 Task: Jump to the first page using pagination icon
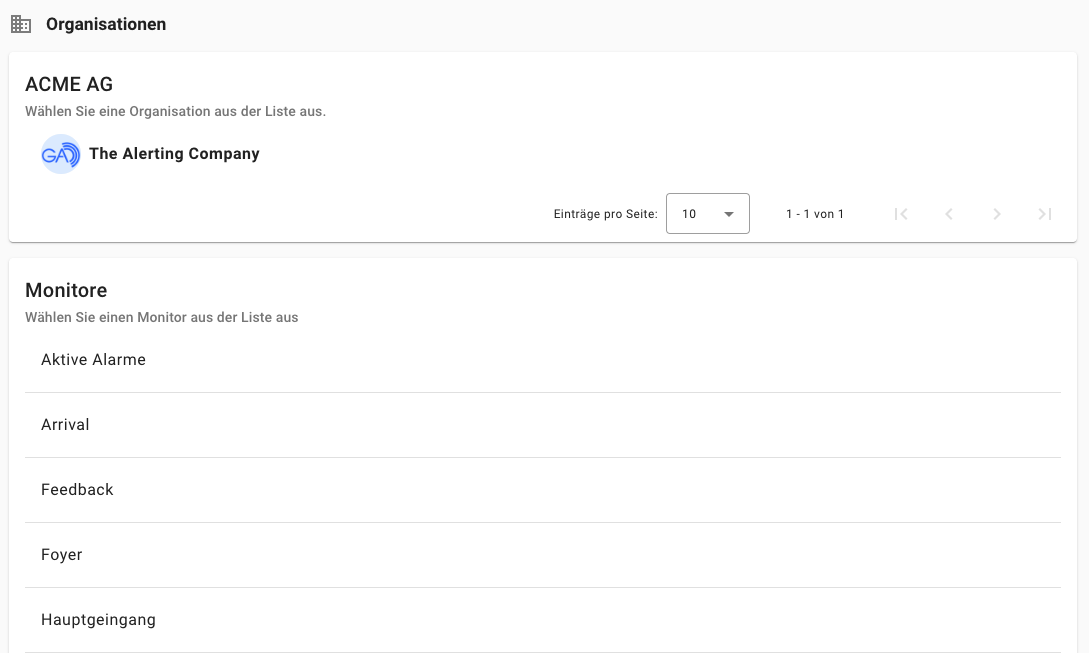[x=901, y=213]
